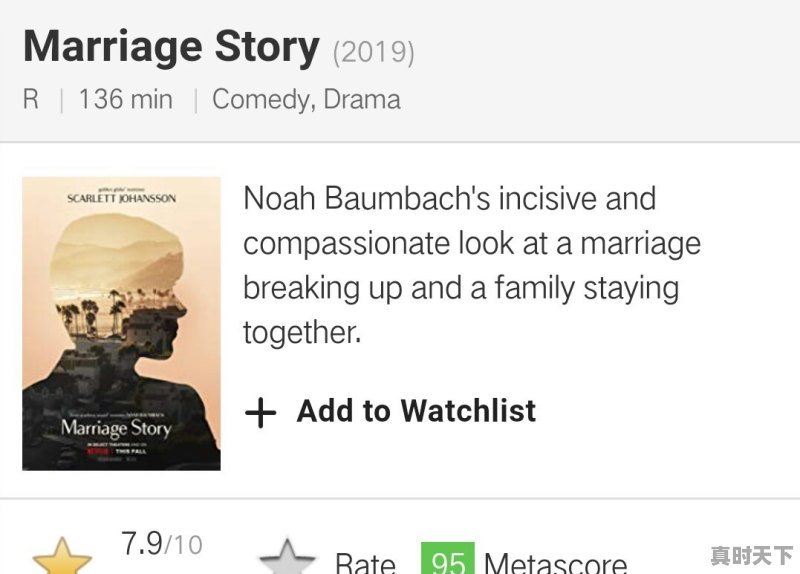This screenshot has height=574, width=800.
Task: Select the Rate label
Action: pos(365,563)
